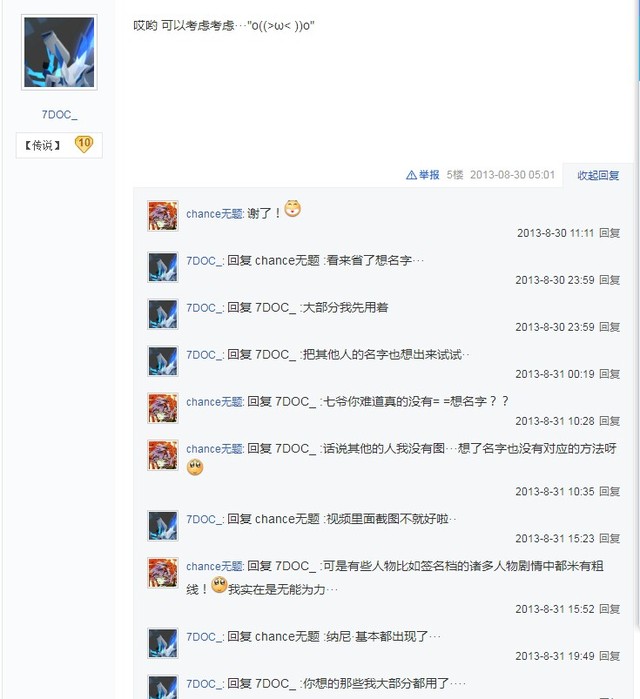Image resolution: width=640 pixels, height=699 pixels.
Task: Click the laughing emoji after 谢了！
Action: pyautogui.click(x=292, y=209)
